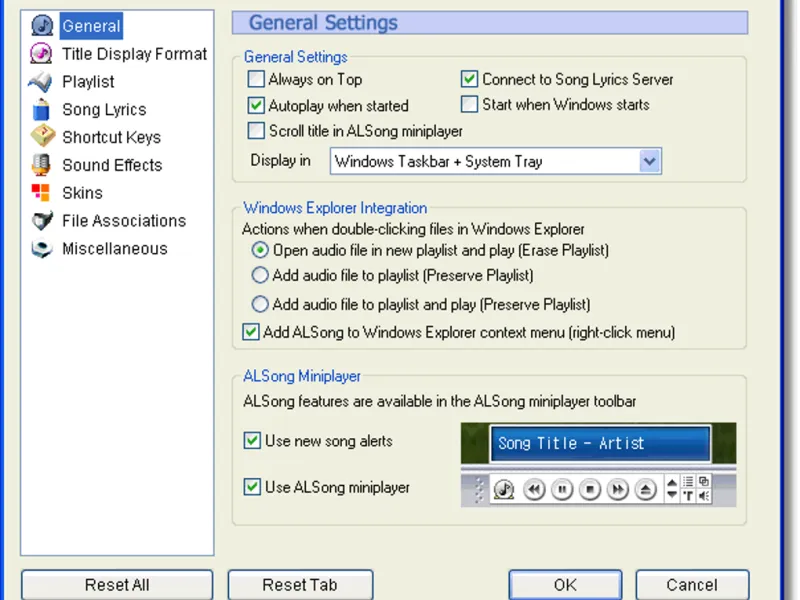Select Open audio file in new playlist radio
The width and height of the screenshot is (800, 600).
[x=260, y=250]
